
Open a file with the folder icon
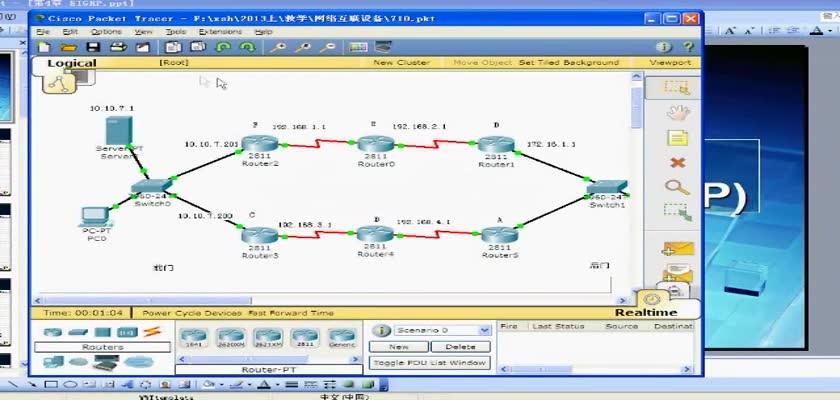tap(69, 47)
